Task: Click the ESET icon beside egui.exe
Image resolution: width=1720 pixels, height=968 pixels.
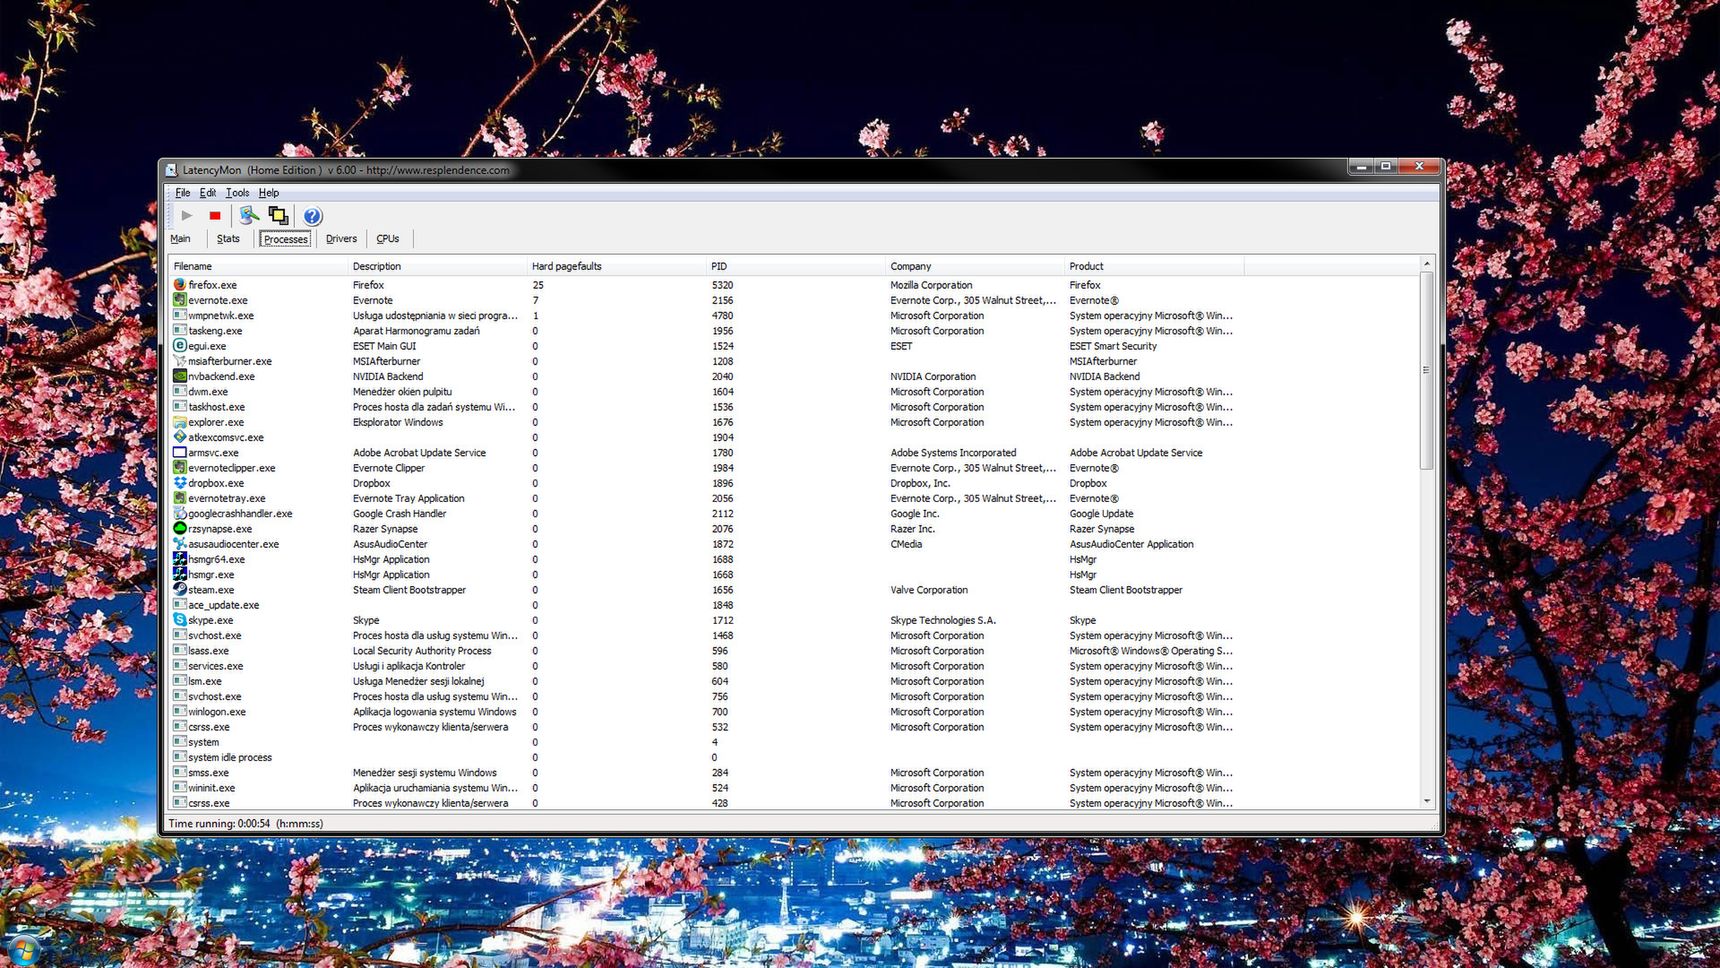Action: pyautogui.click(x=180, y=346)
